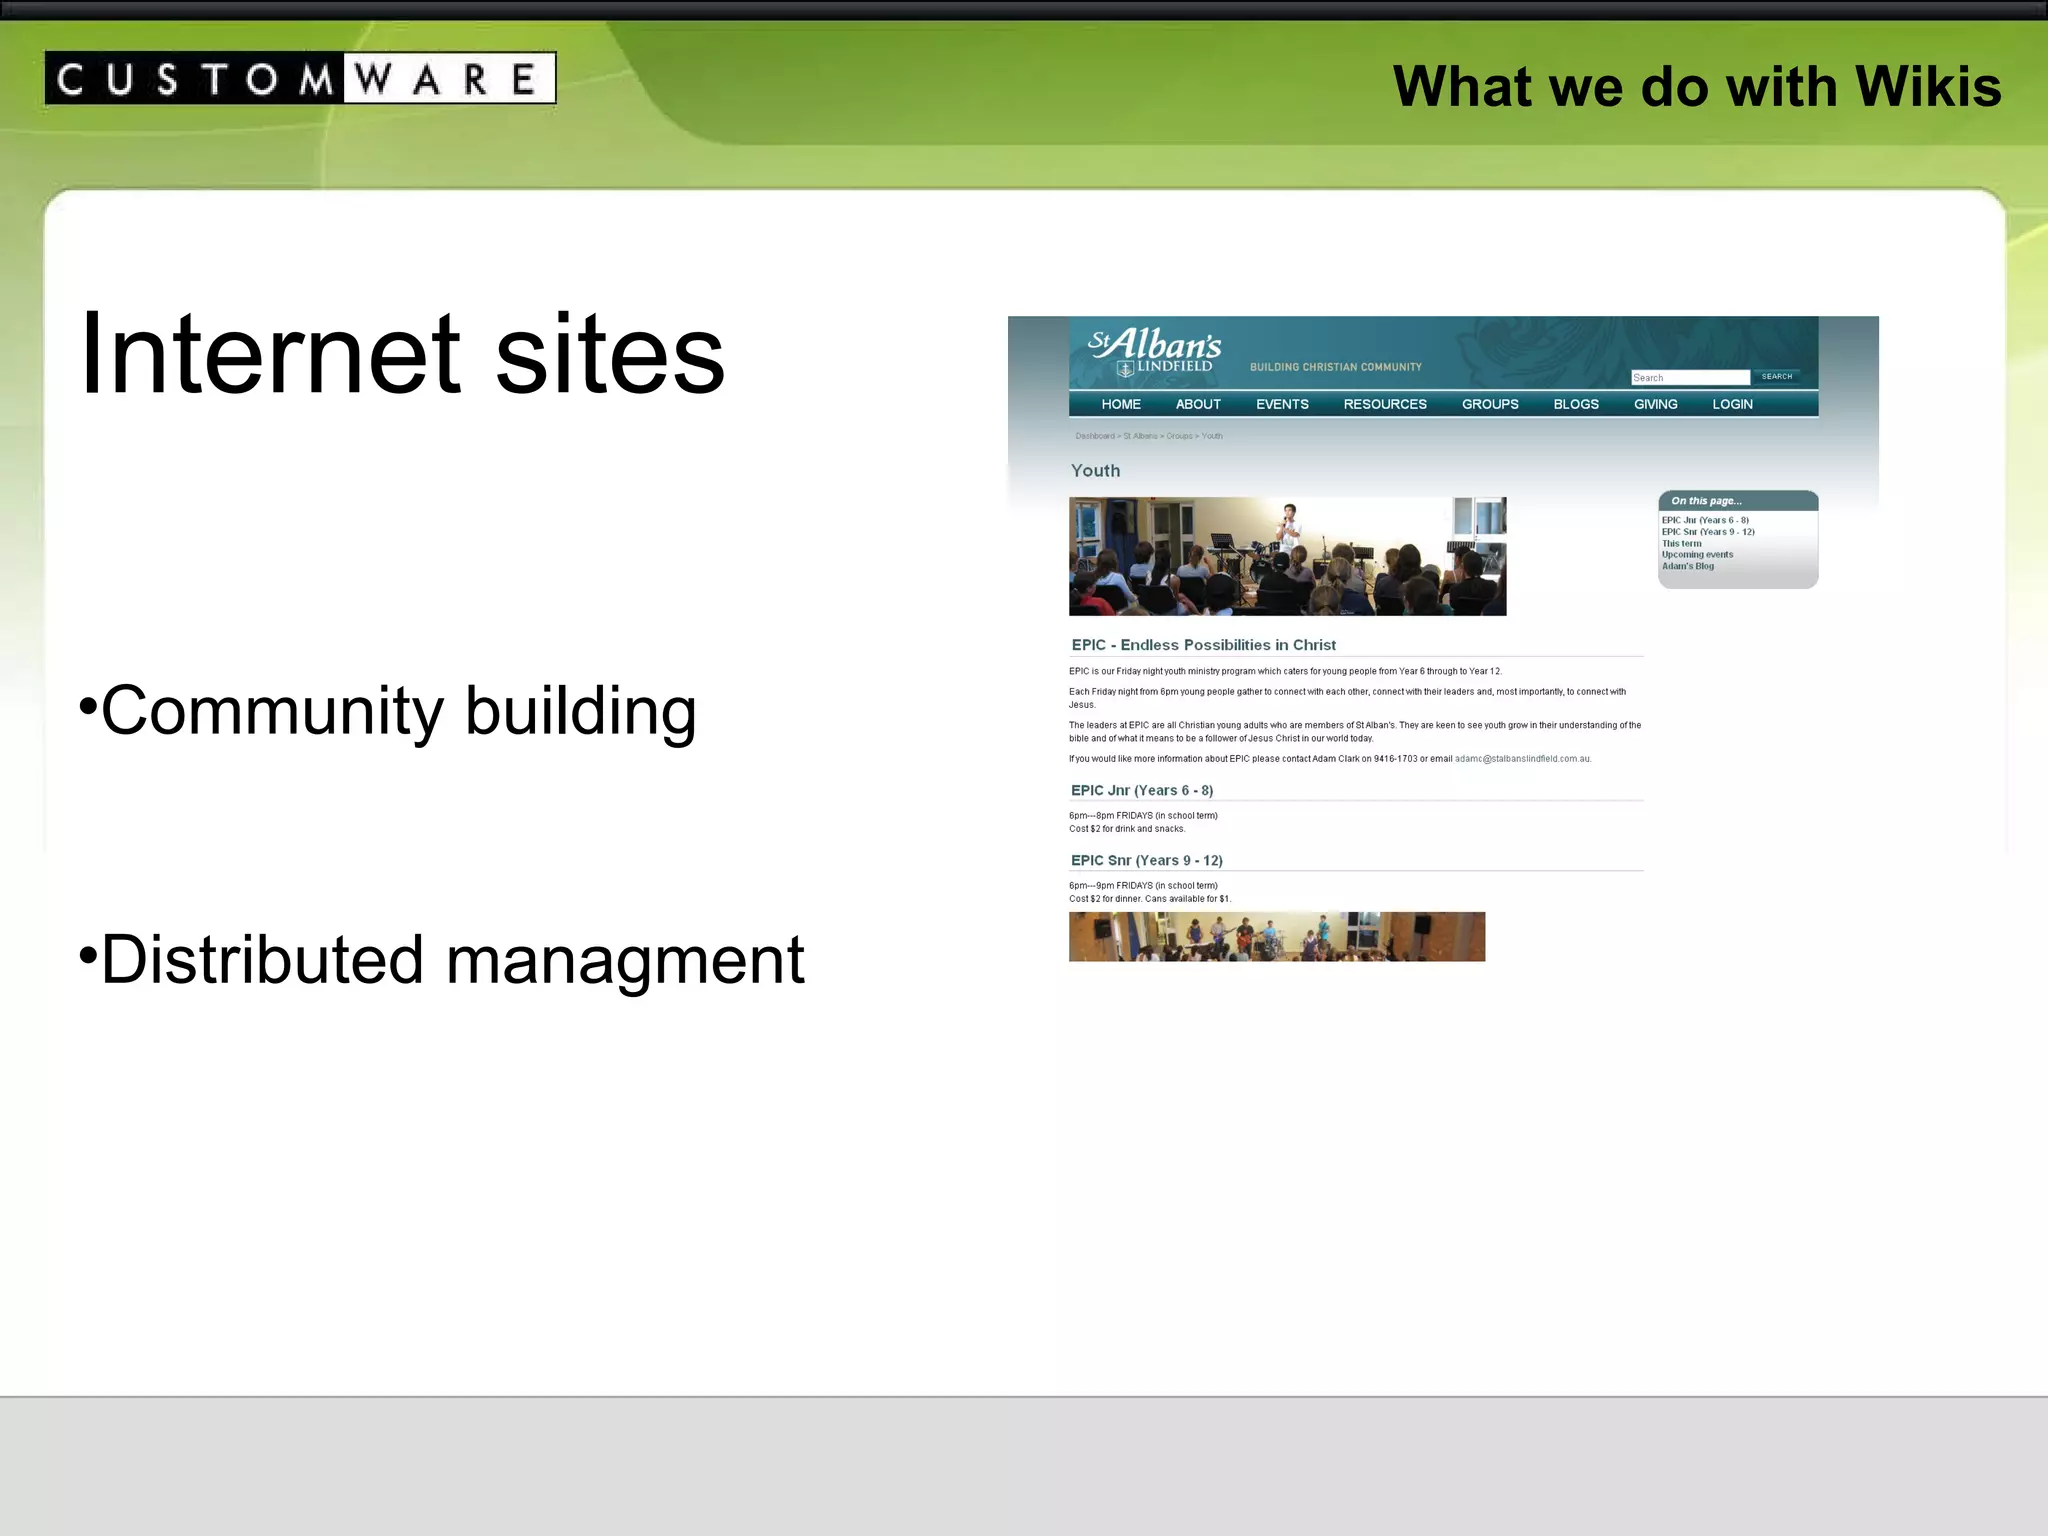Click the Search input field
The width and height of the screenshot is (2048, 1536).
(x=1690, y=377)
